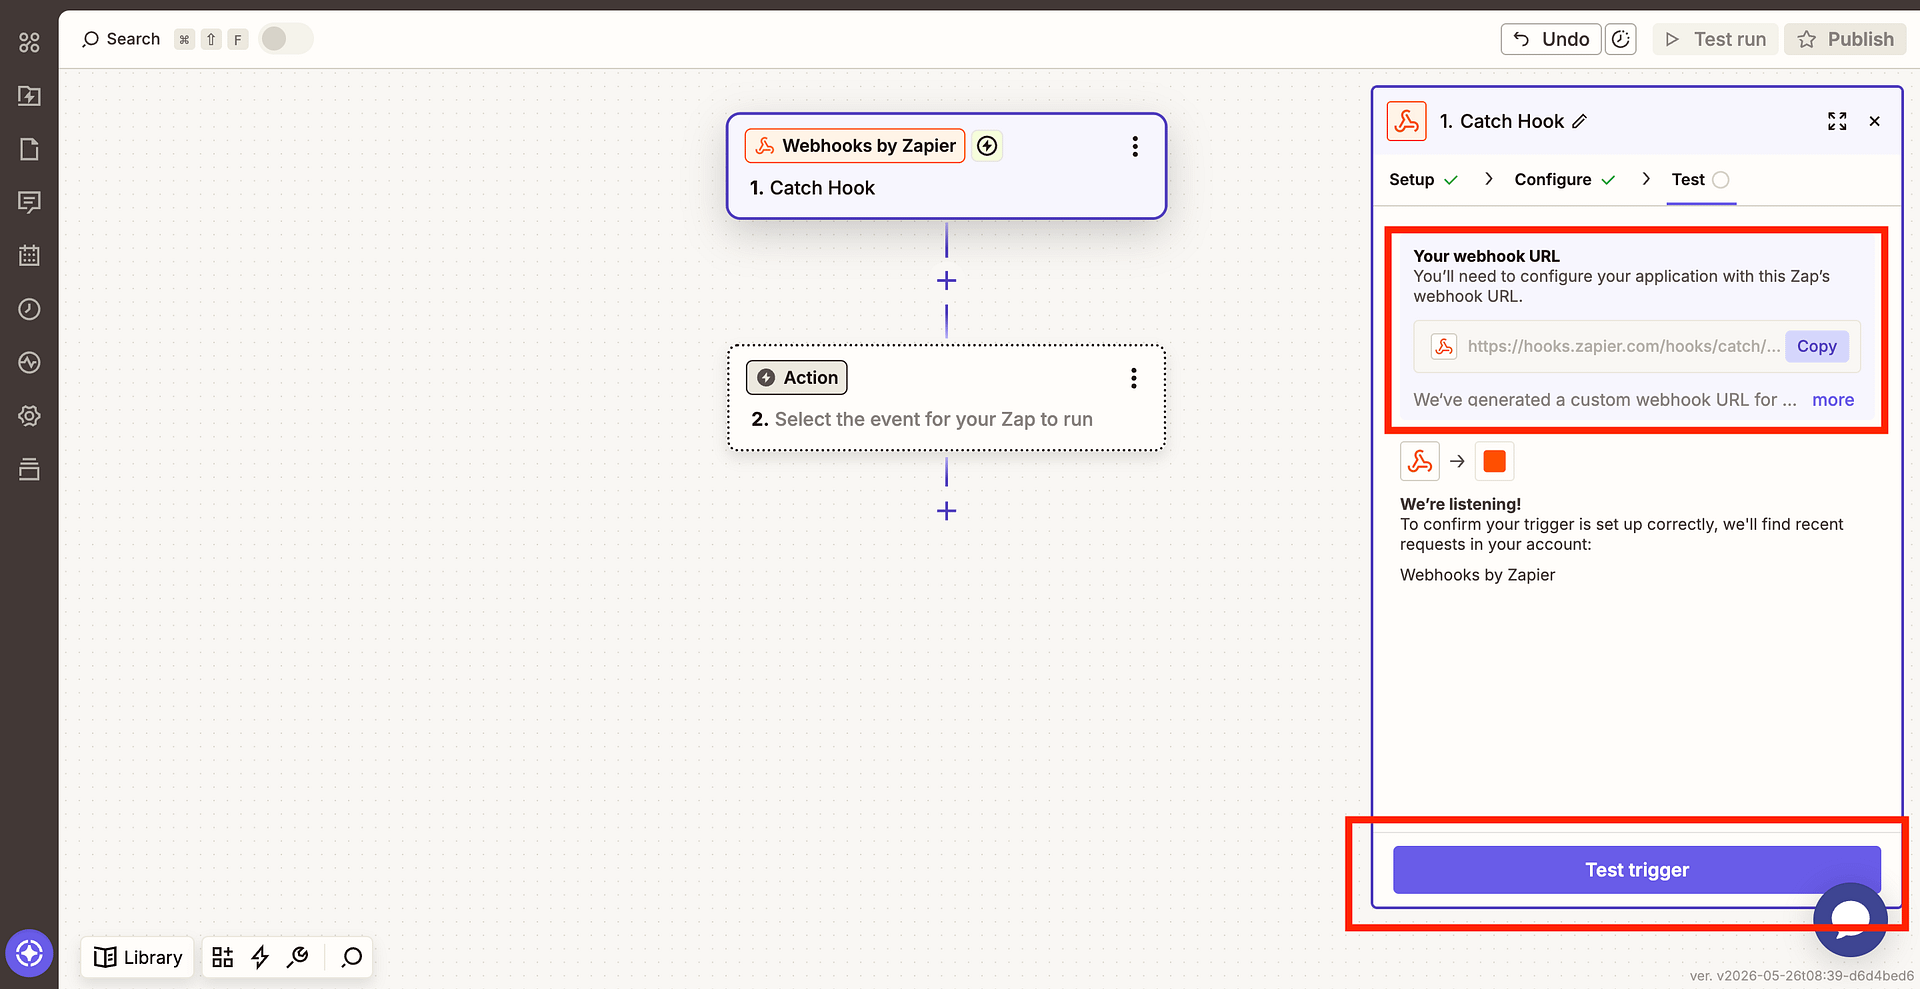
Task: Add a step between trigger and action
Action: coord(946,281)
